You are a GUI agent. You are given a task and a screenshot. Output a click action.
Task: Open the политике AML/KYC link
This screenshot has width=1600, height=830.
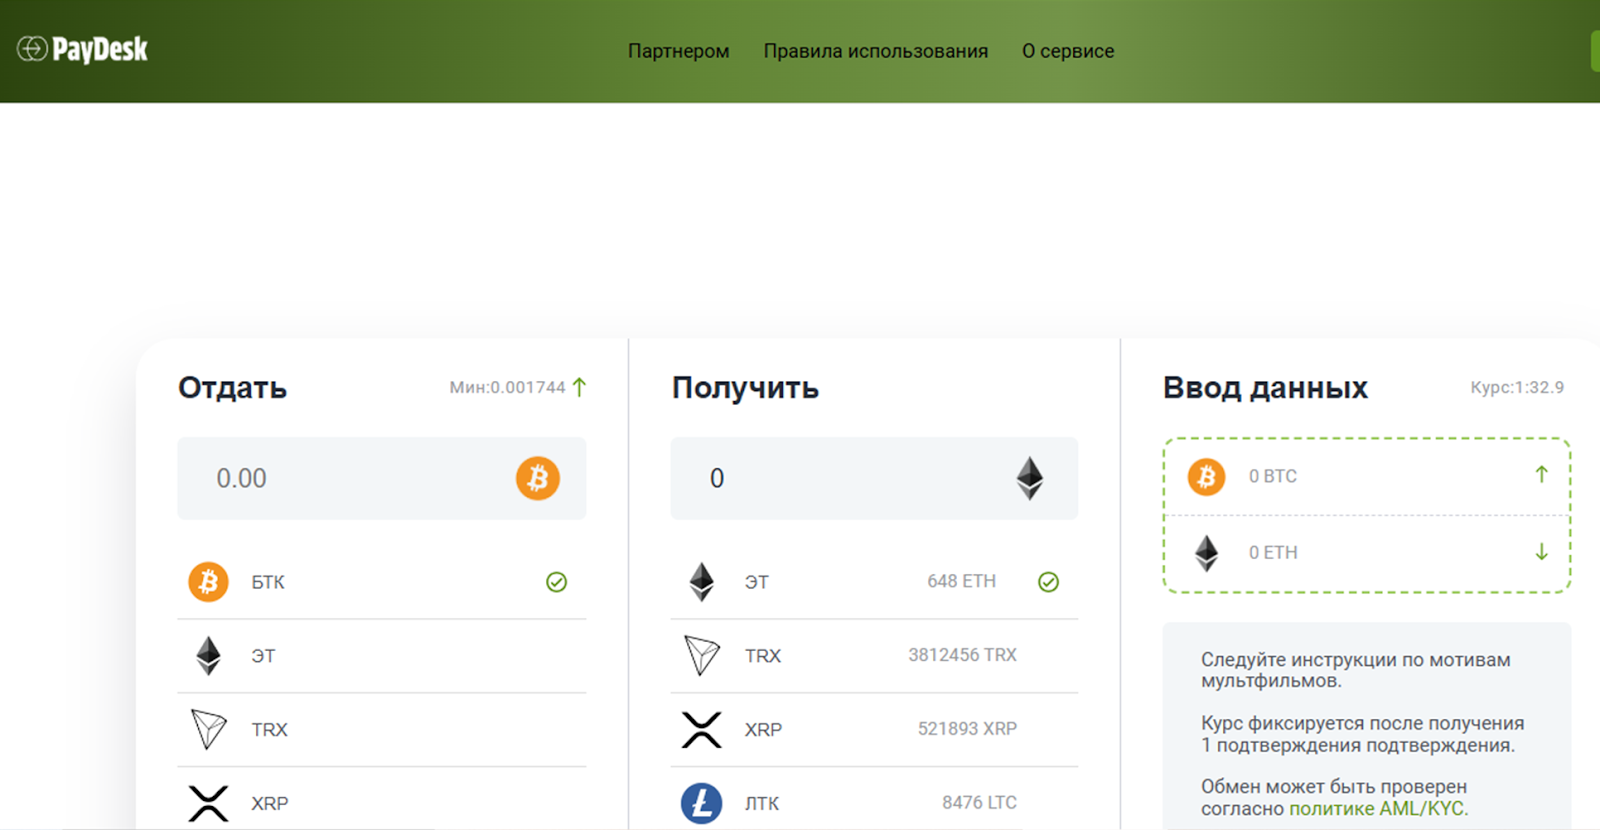point(1376,809)
